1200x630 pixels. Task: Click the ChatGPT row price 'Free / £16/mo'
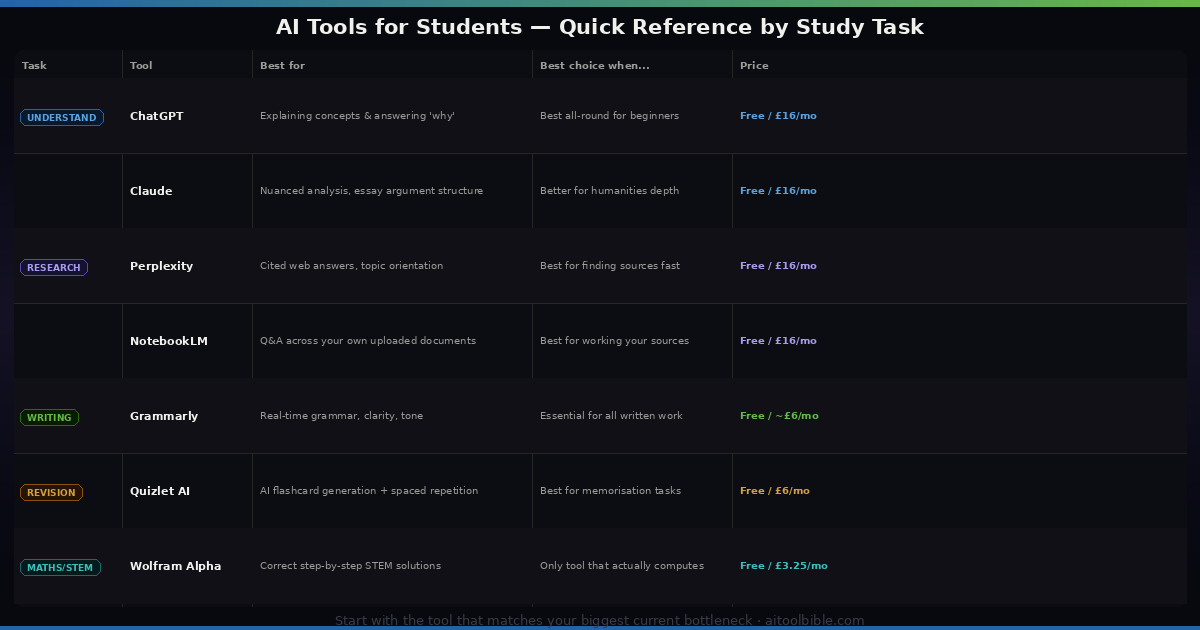pos(778,116)
